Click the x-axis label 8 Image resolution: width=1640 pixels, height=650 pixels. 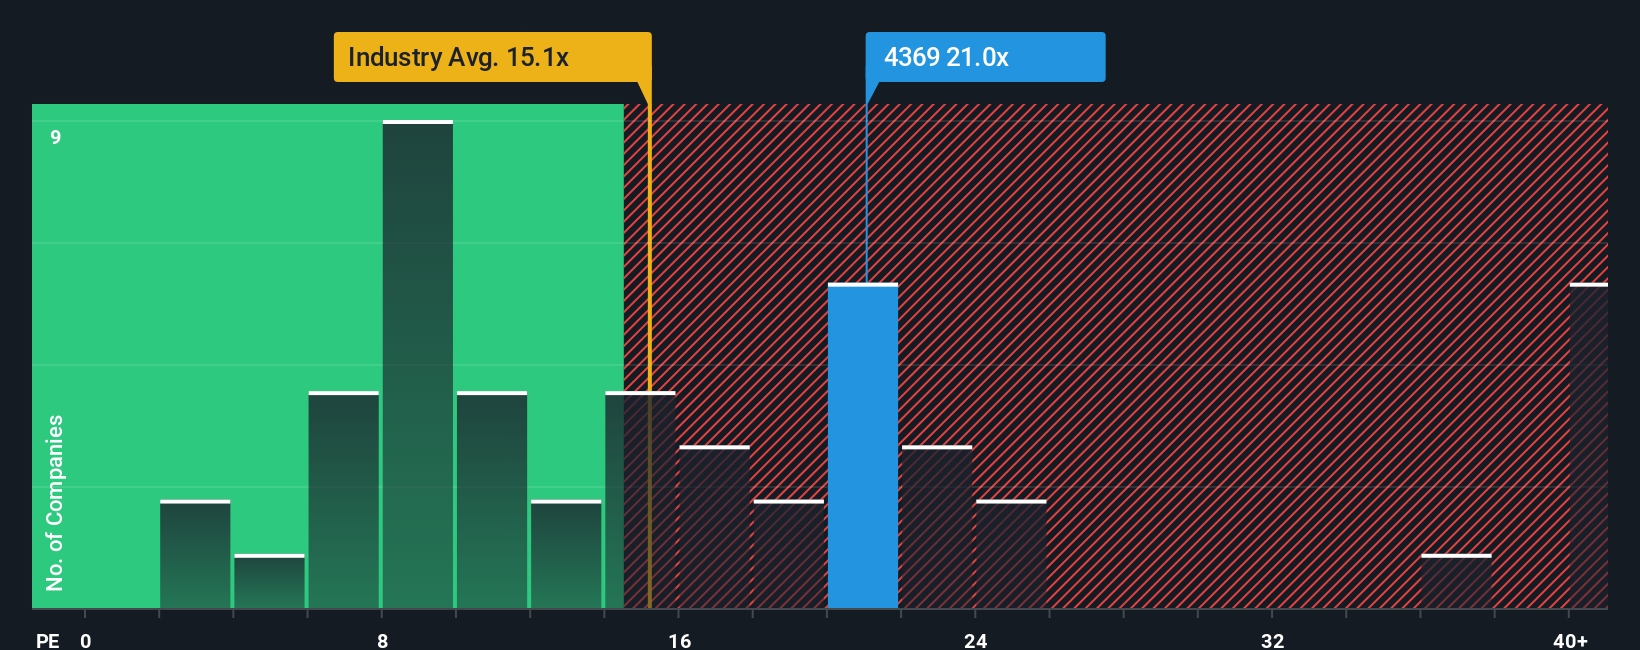coord(383,640)
